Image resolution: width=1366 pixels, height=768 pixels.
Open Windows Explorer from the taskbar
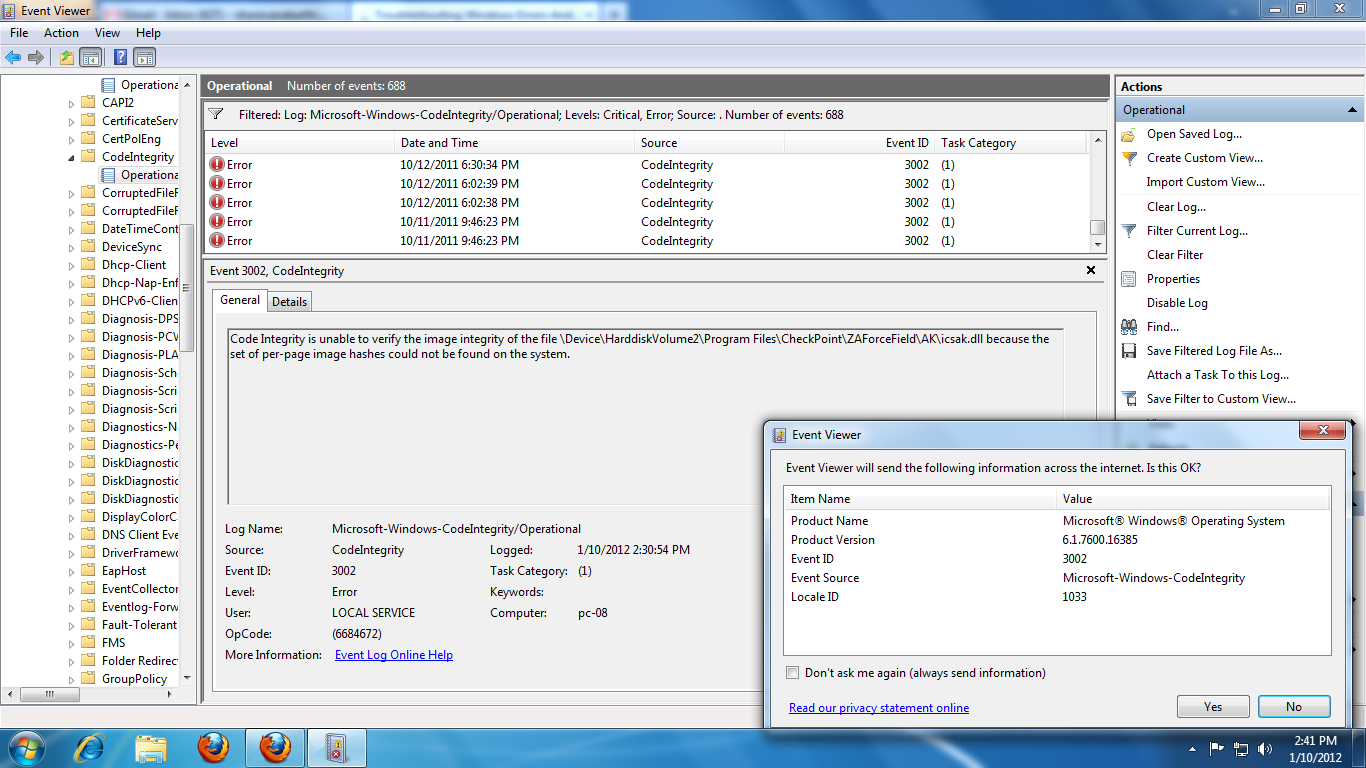[151, 747]
